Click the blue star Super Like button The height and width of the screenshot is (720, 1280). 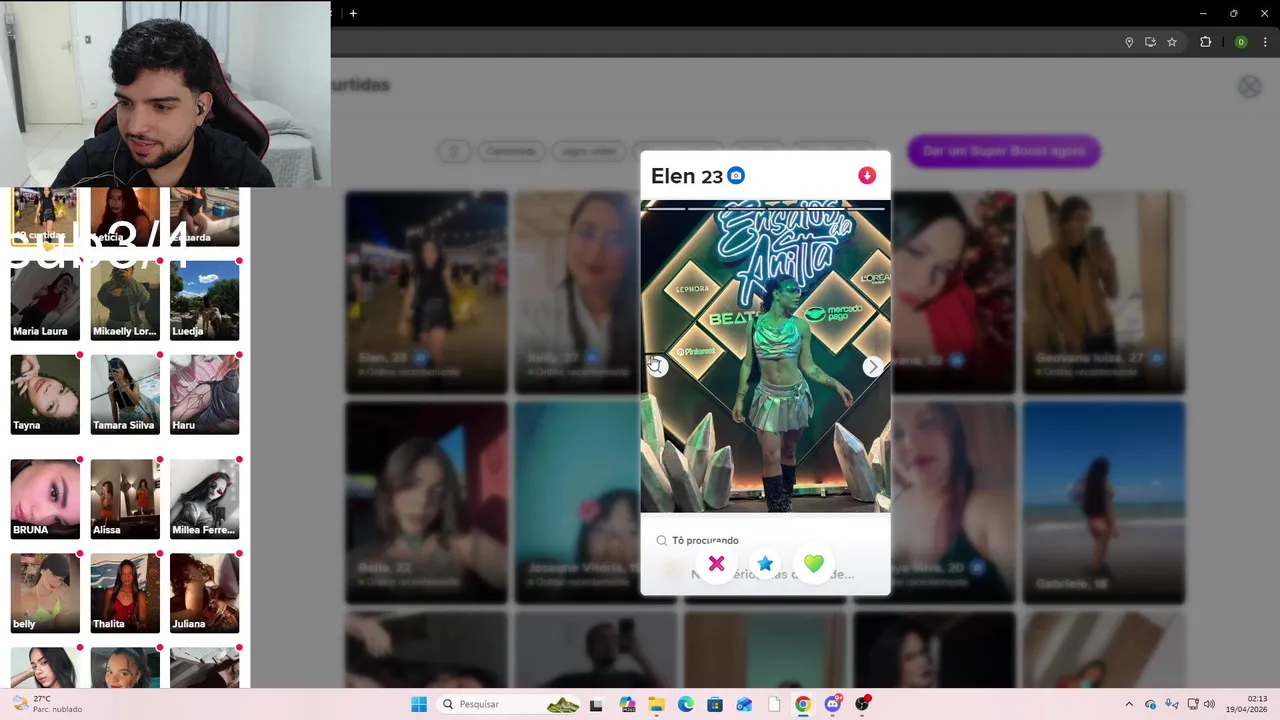[765, 564]
